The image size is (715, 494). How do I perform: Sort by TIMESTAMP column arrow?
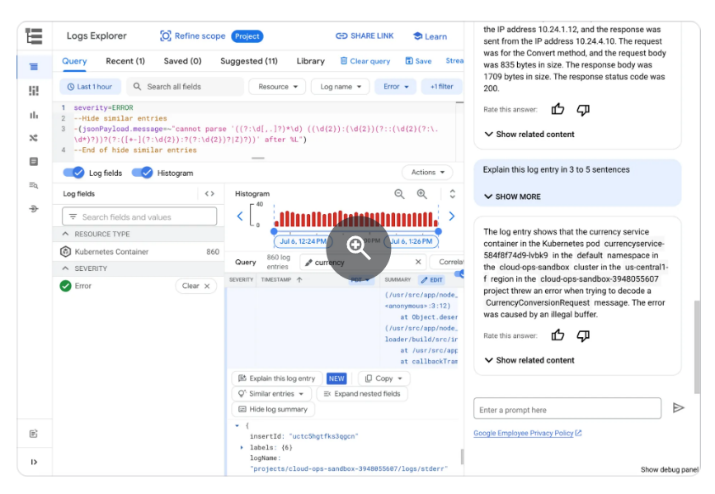click(300, 280)
